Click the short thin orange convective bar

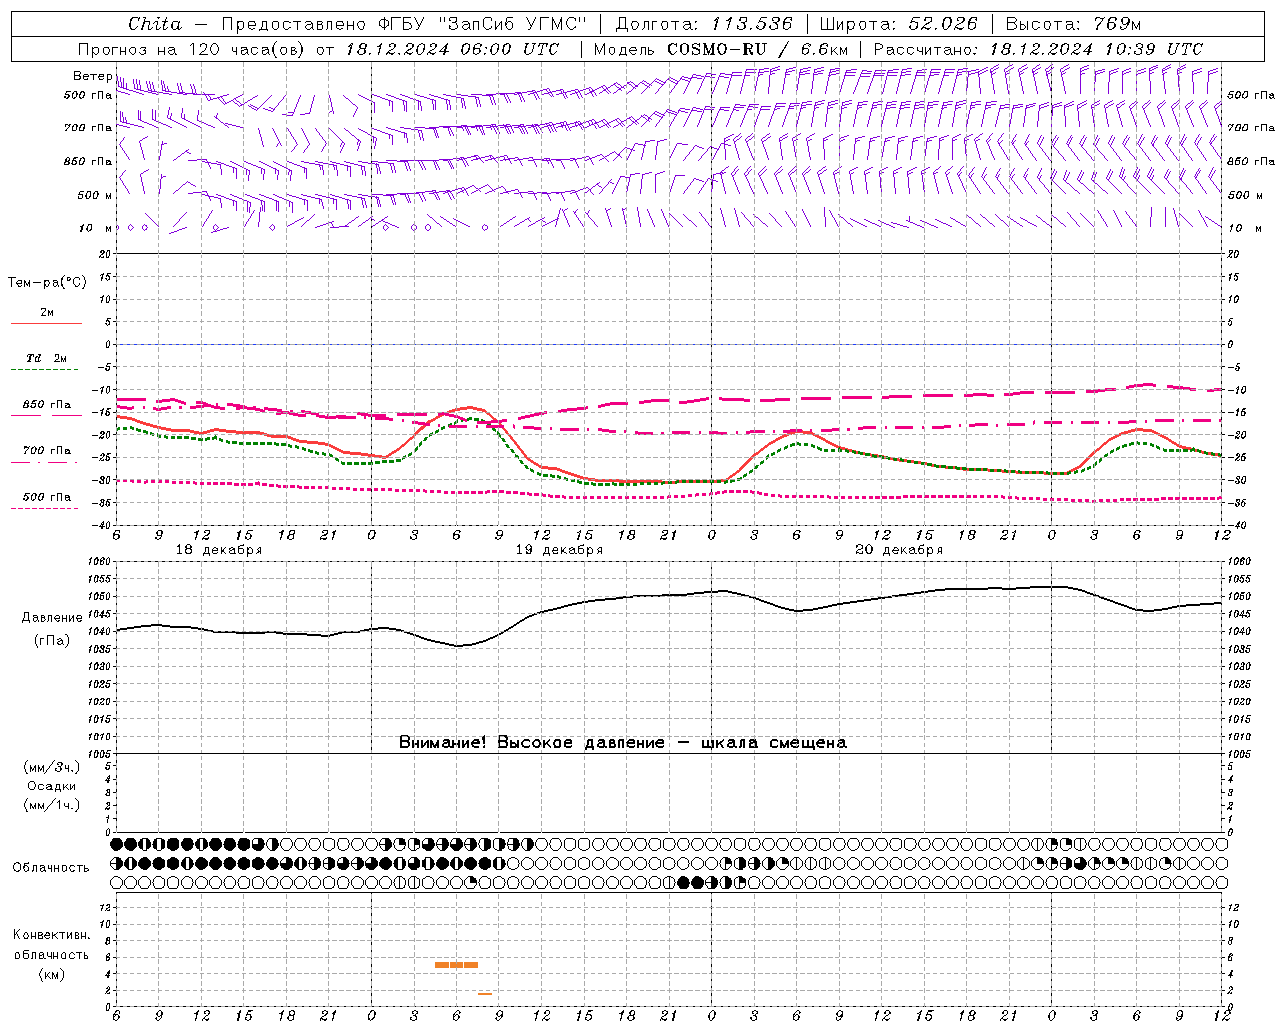[x=485, y=993]
